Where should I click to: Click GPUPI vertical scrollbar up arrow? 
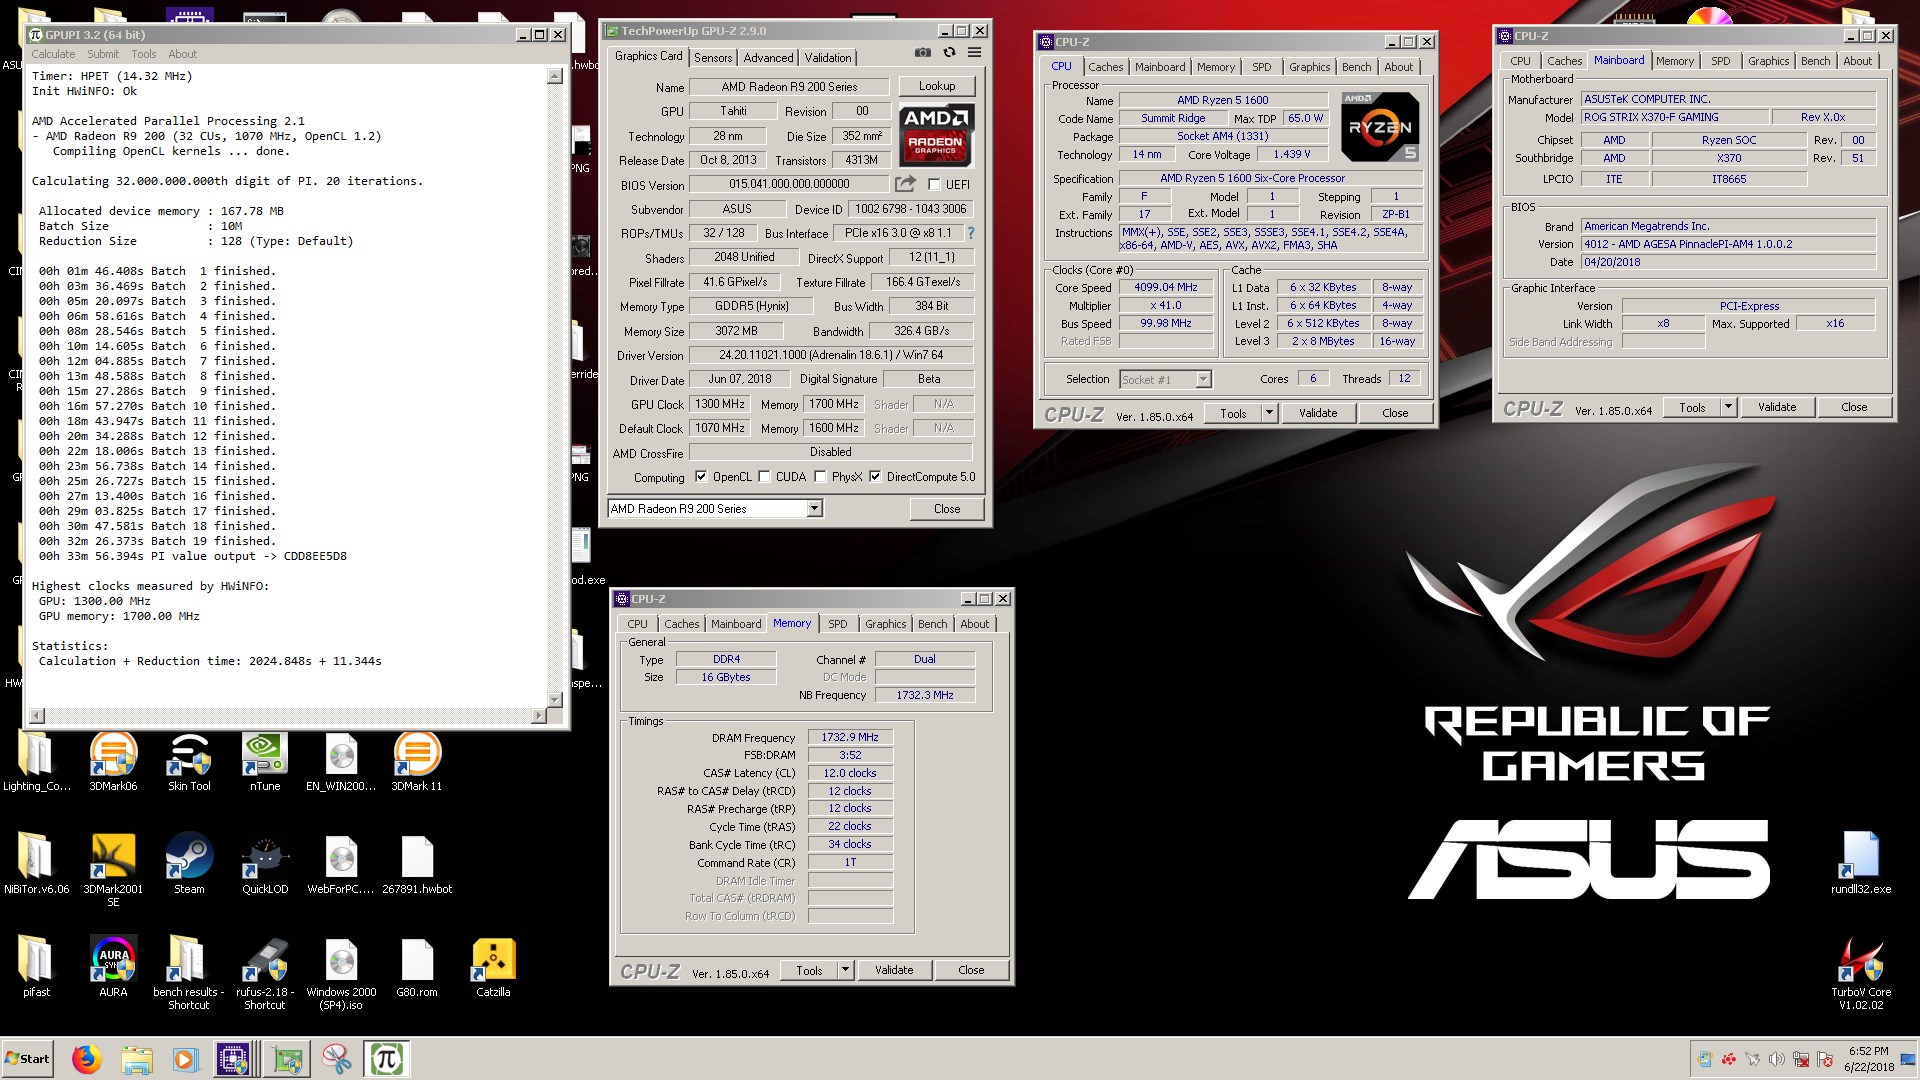pyautogui.click(x=555, y=76)
